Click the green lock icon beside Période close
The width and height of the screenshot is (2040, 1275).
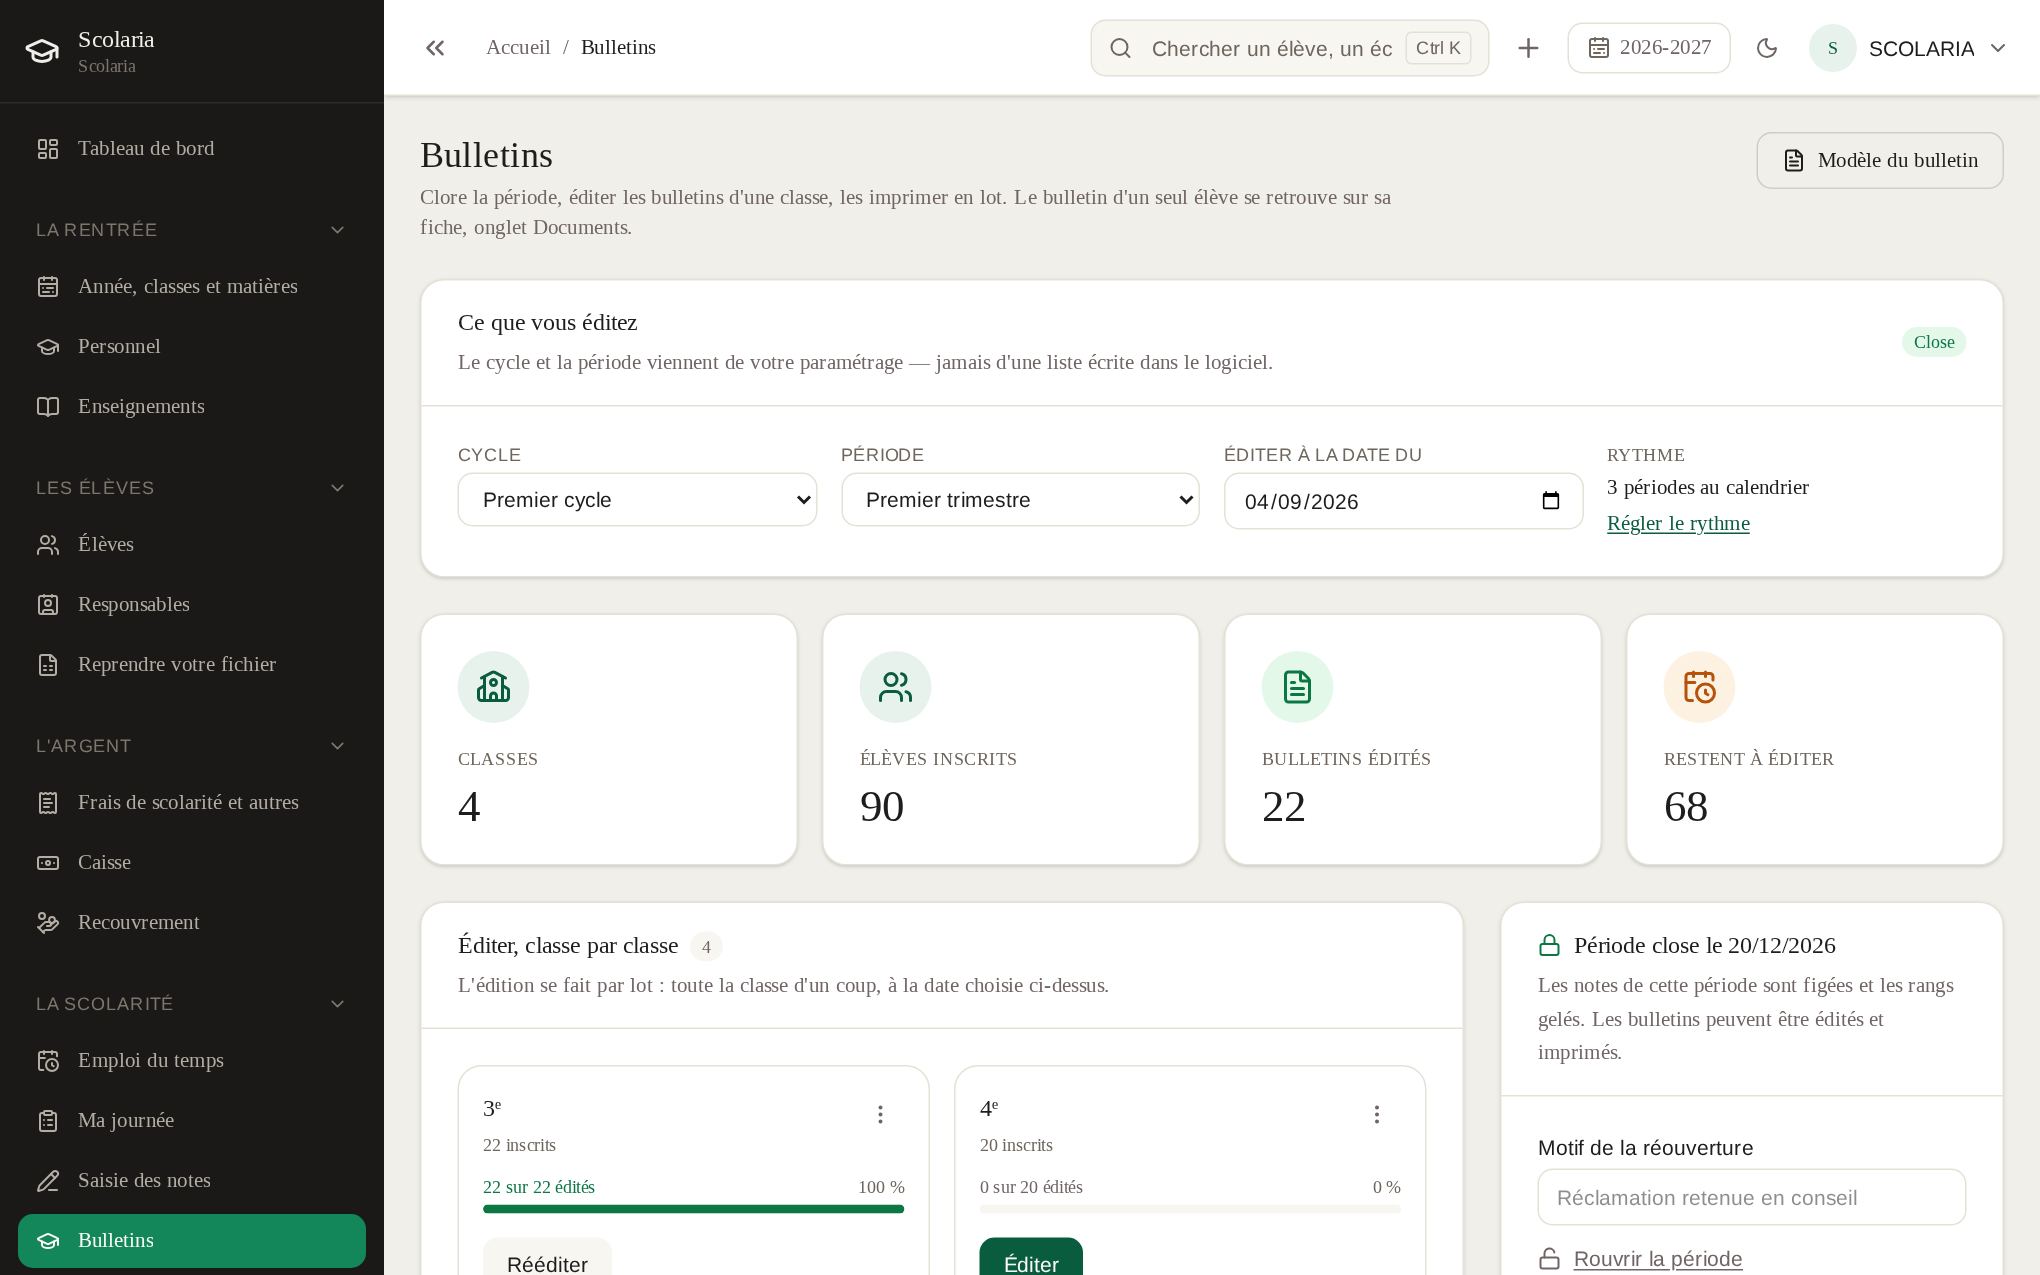click(1549, 945)
